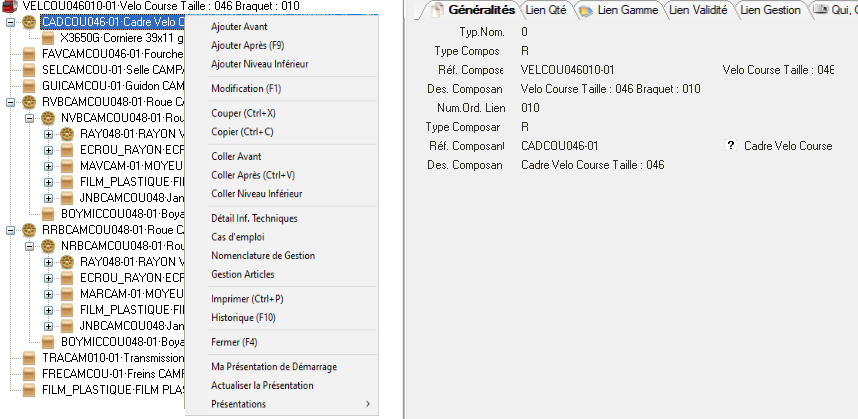Select Copier (Ctrl+C) in the context menu
858x419 pixels.
coord(242,132)
